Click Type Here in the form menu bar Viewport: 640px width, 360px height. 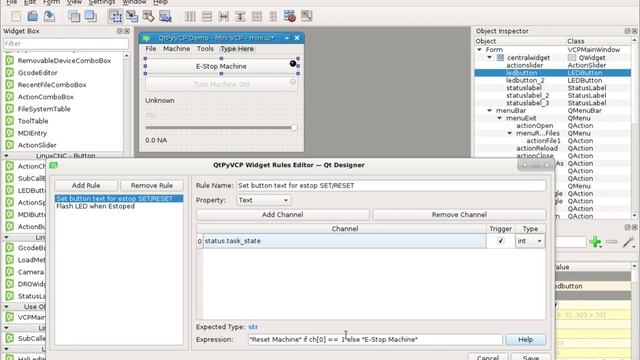(x=237, y=49)
